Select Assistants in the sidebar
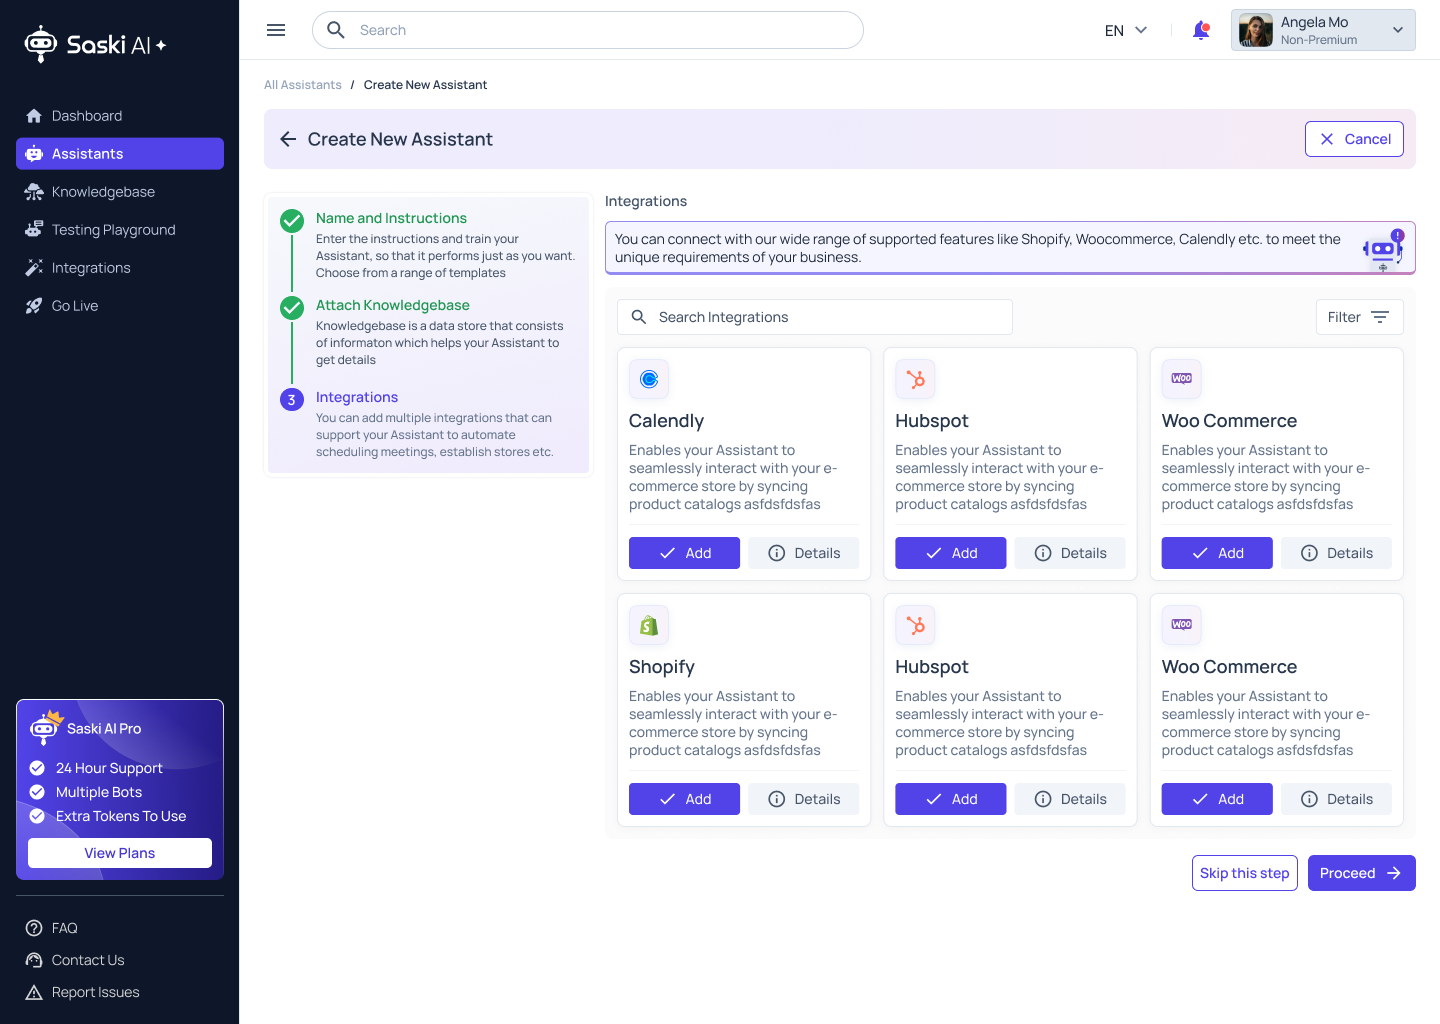The width and height of the screenshot is (1440, 1024). point(120,154)
